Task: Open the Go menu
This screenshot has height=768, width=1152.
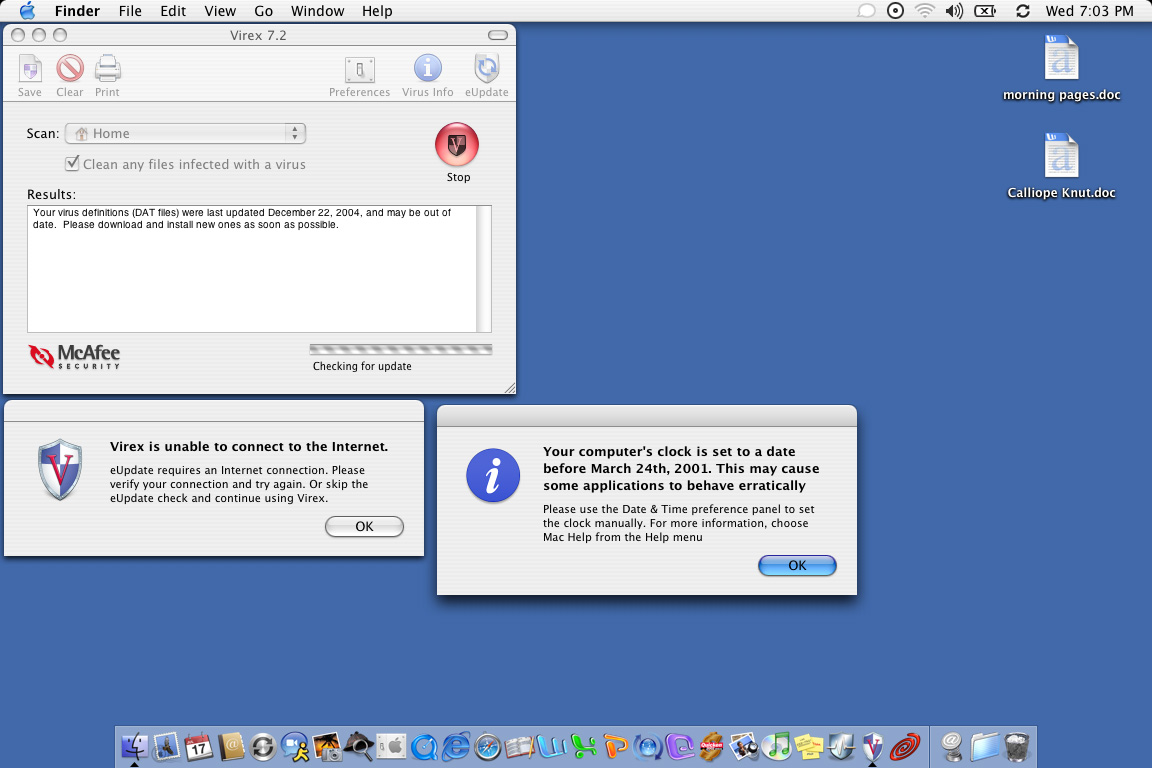Action: point(263,11)
